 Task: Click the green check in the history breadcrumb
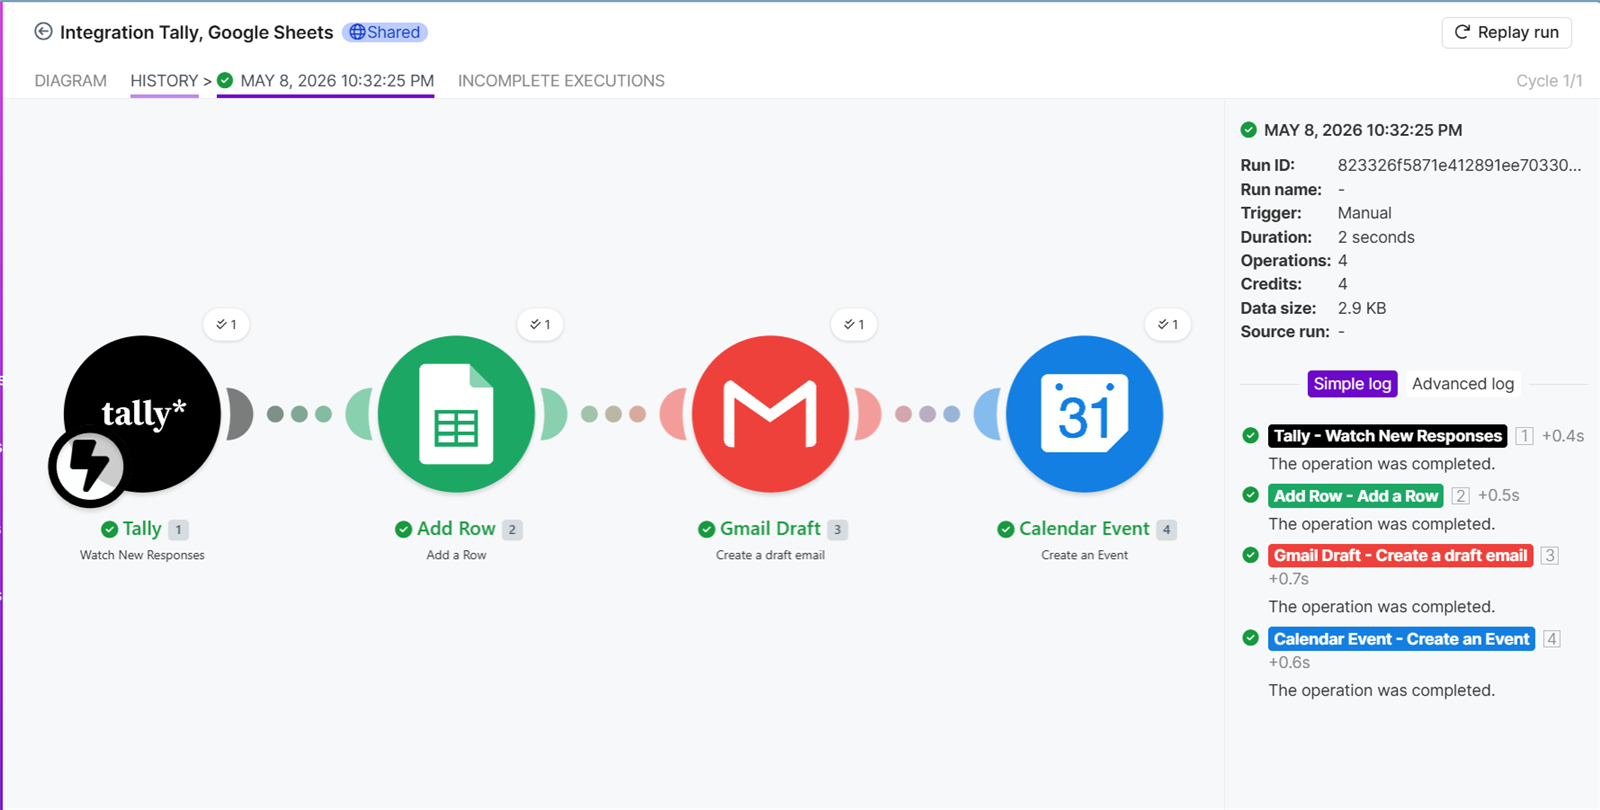(x=225, y=80)
